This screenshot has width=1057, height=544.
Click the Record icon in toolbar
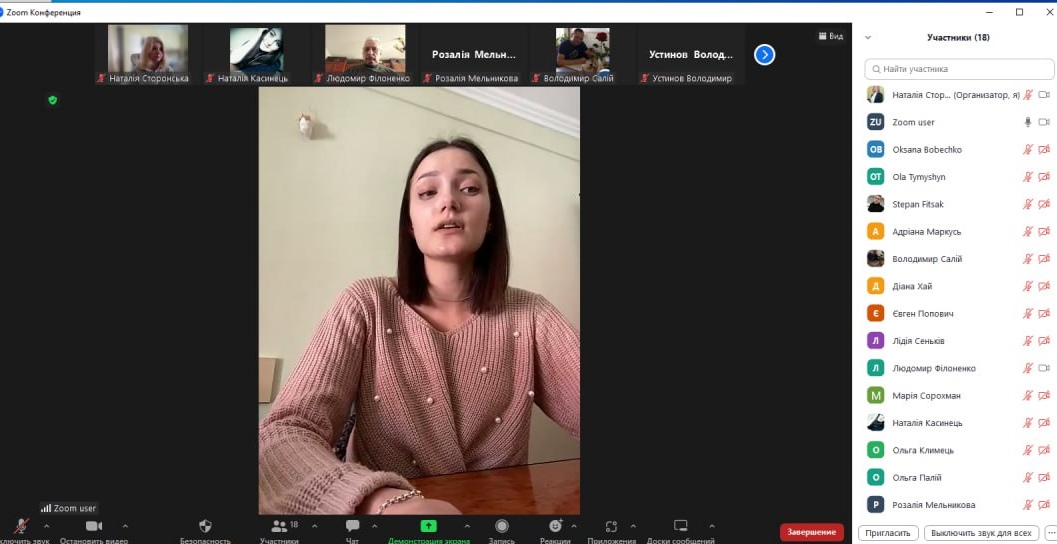click(x=501, y=526)
